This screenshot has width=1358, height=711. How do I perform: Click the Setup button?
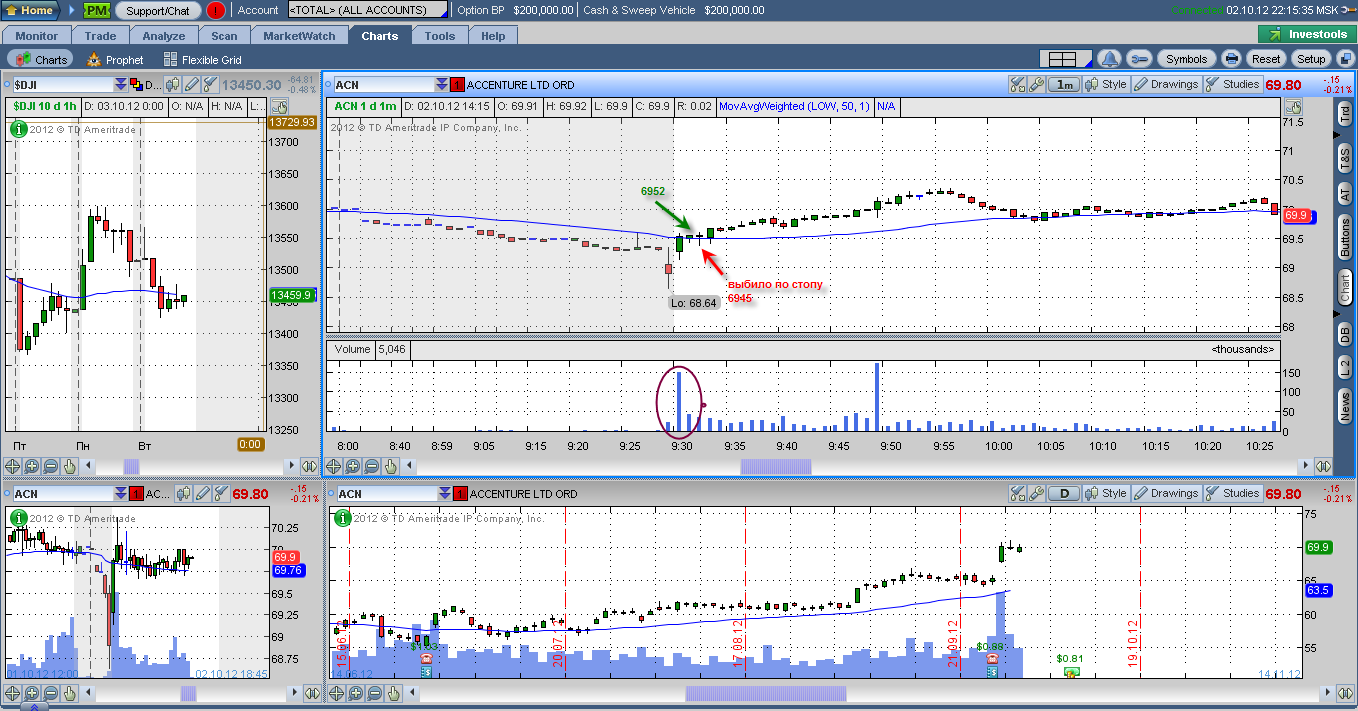pos(1311,59)
